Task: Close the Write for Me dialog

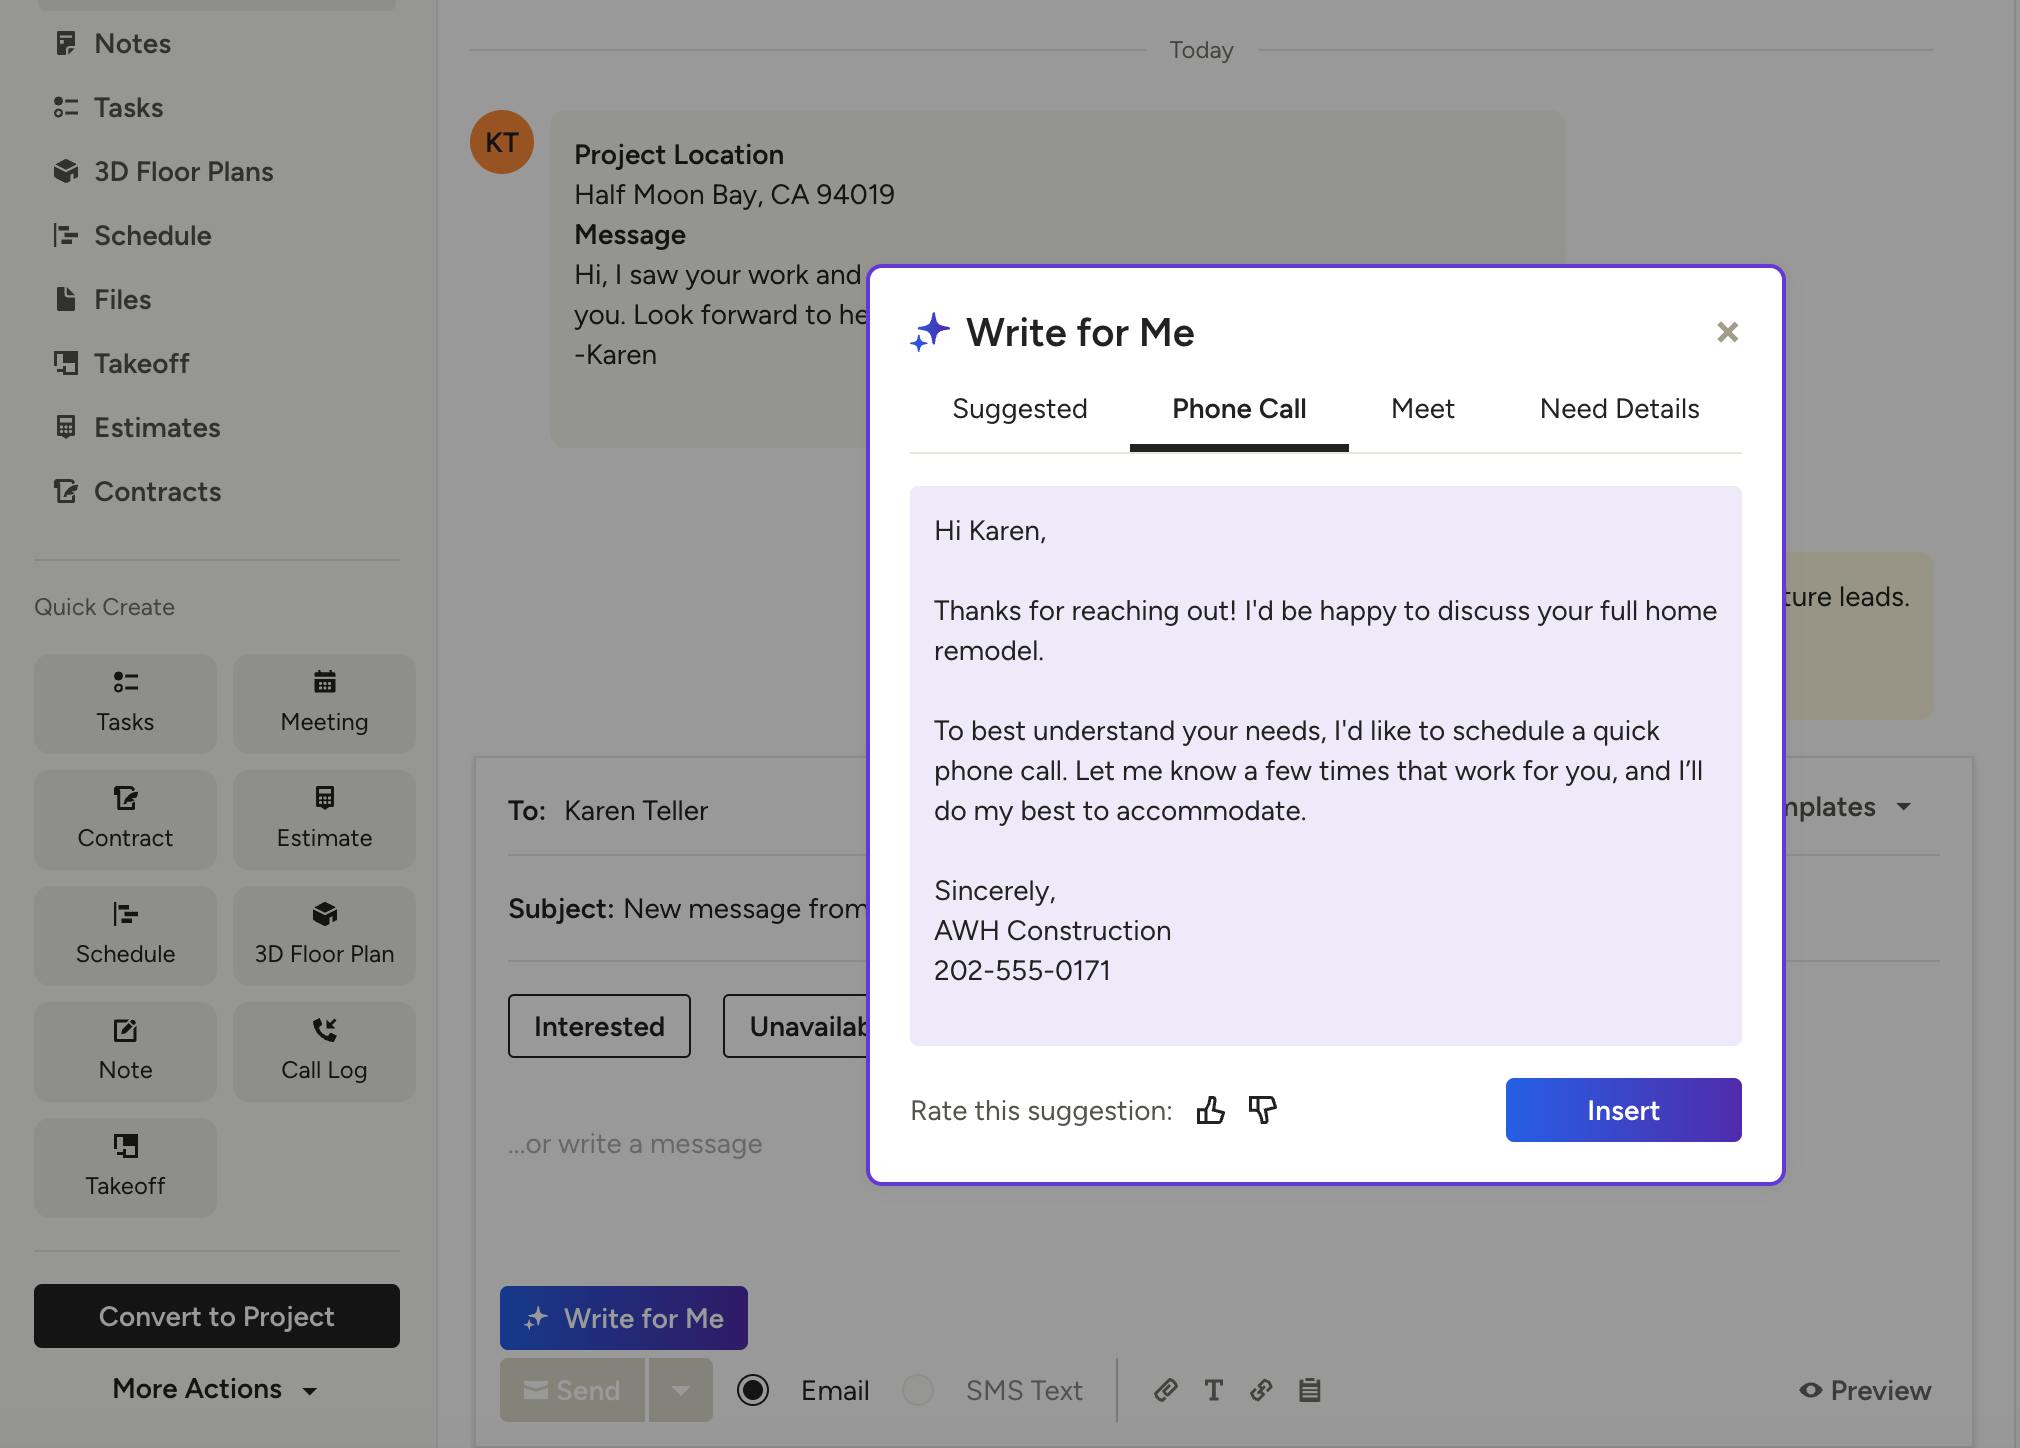Action: tap(1727, 332)
